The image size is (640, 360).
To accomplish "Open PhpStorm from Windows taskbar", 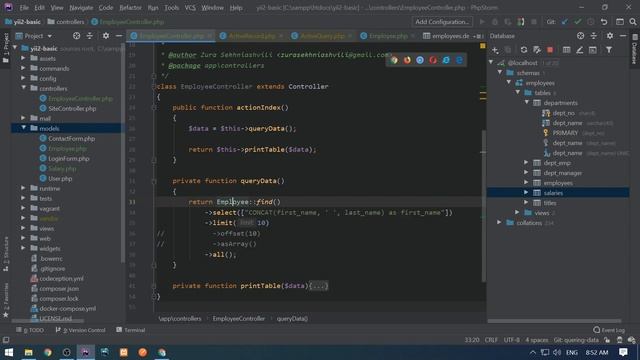I will [85, 352].
